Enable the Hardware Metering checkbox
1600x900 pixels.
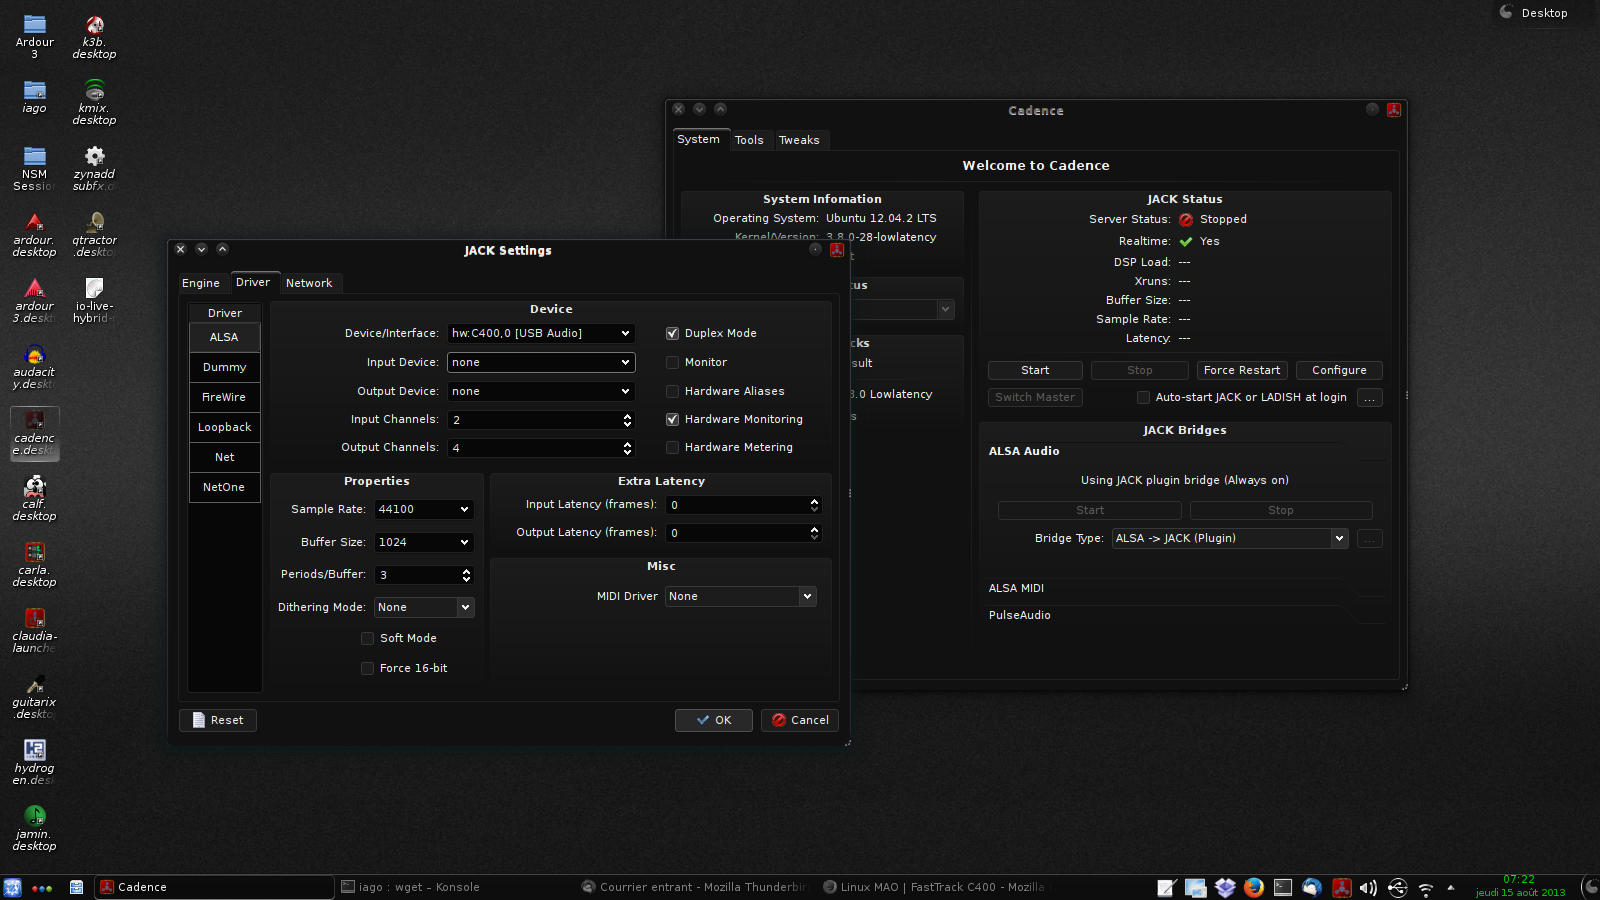point(673,448)
